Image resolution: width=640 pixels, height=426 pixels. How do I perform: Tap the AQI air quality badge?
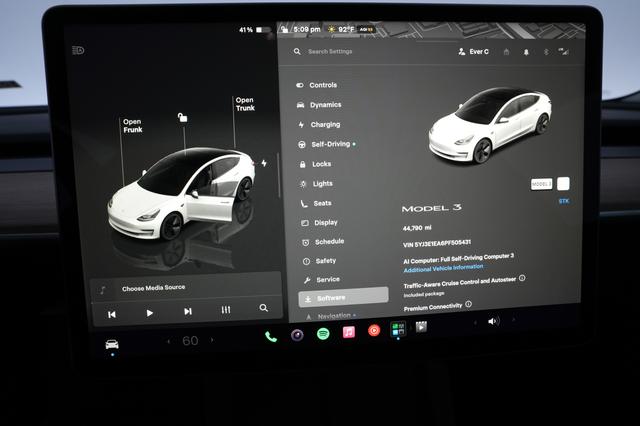pyautogui.click(x=366, y=29)
